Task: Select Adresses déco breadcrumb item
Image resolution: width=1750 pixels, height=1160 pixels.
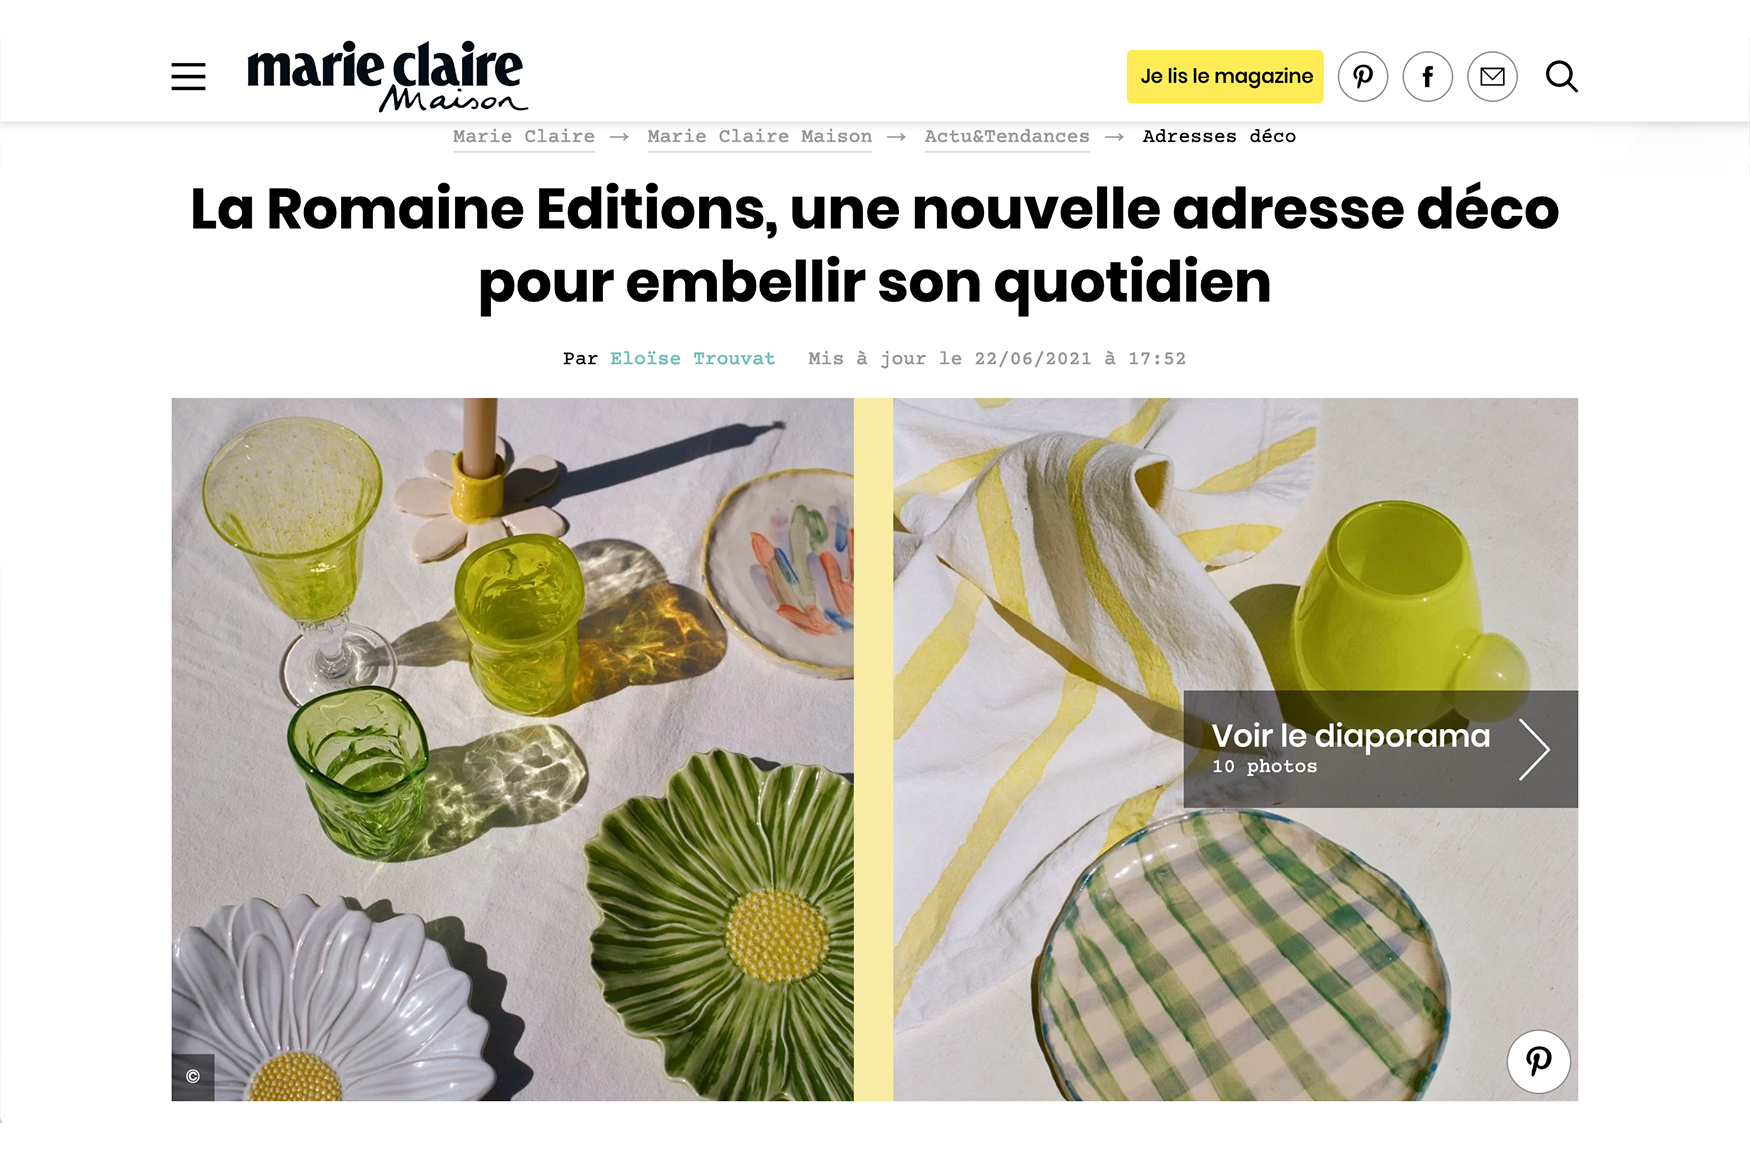Action: tap(1219, 137)
